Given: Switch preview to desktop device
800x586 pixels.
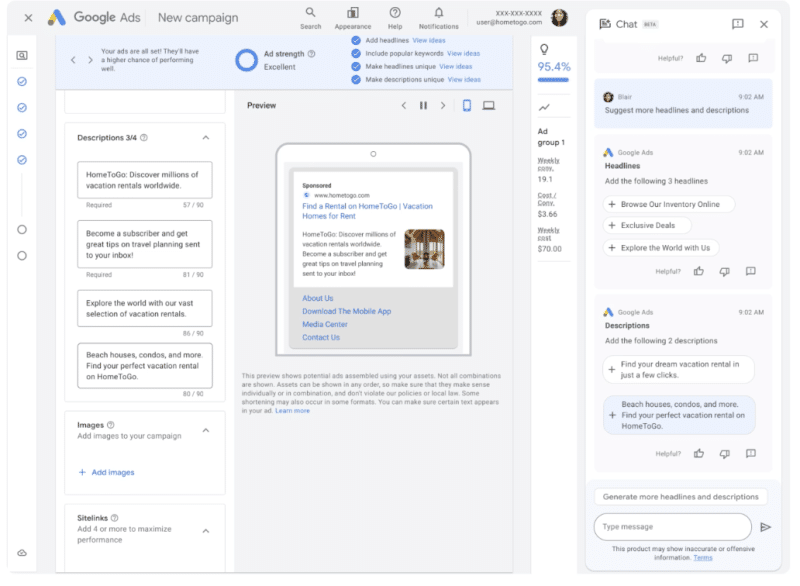Looking at the screenshot, I should pos(489,106).
